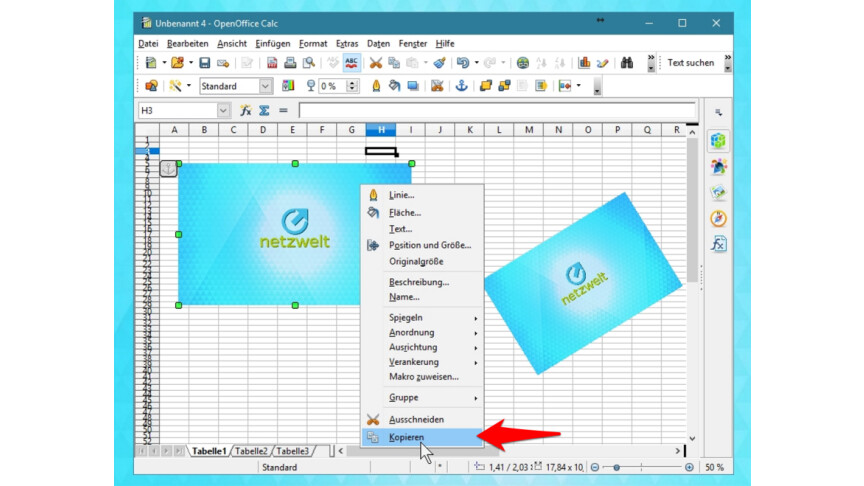Select column header M
The width and height of the screenshot is (864, 486).
point(529,130)
